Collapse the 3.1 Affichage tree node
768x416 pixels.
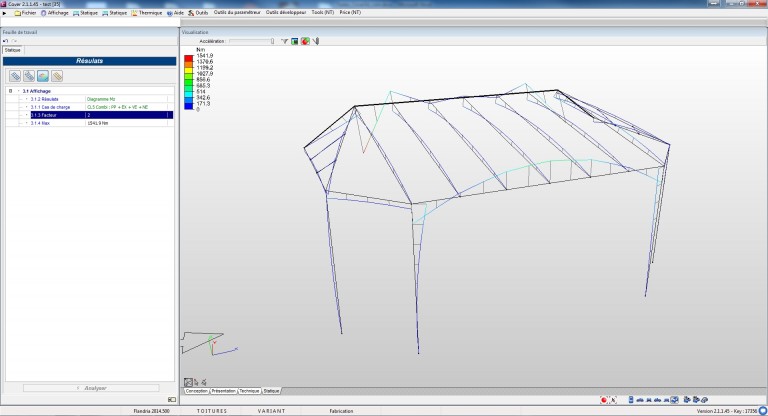(x=10, y=91)
